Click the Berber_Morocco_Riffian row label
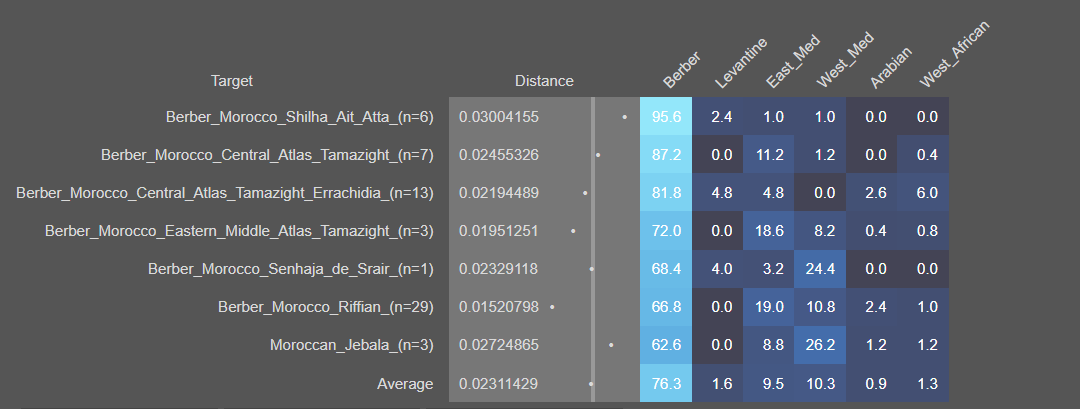1080x409 pixels. point(325,307)
